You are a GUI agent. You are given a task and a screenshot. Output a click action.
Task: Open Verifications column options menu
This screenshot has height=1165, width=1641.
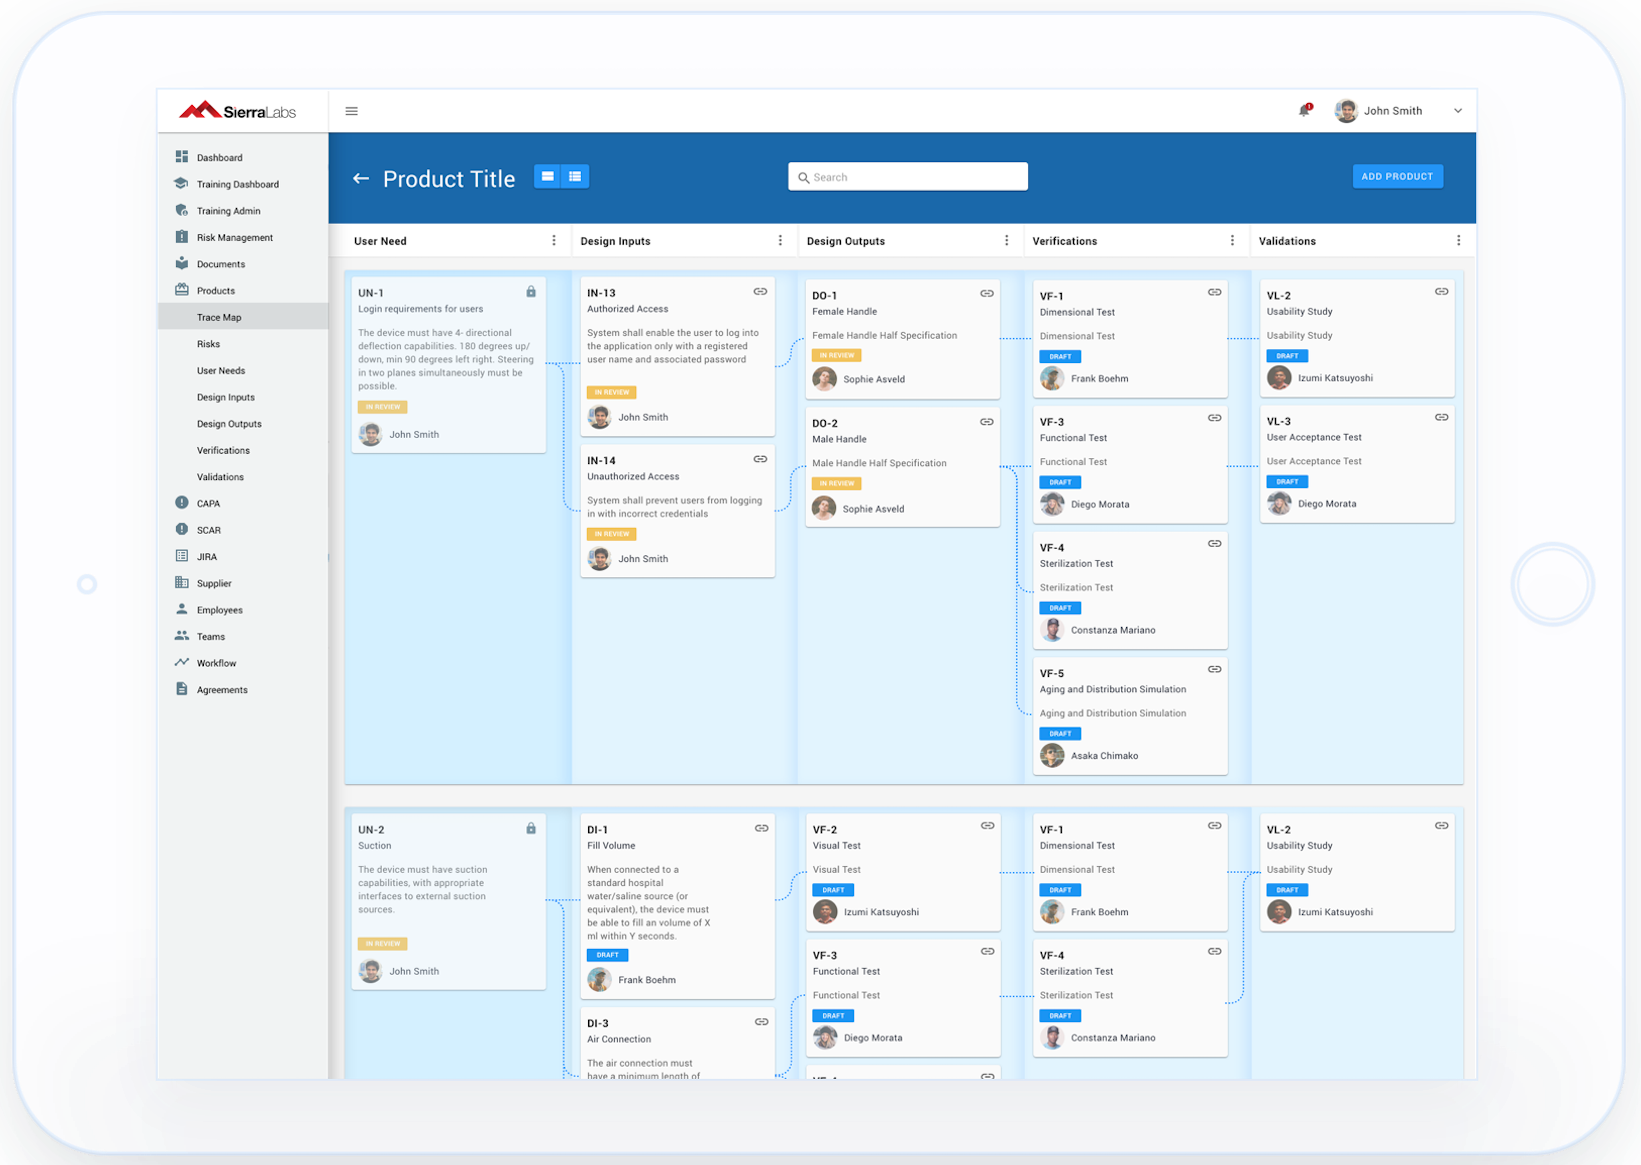[x=1232, y=241]
